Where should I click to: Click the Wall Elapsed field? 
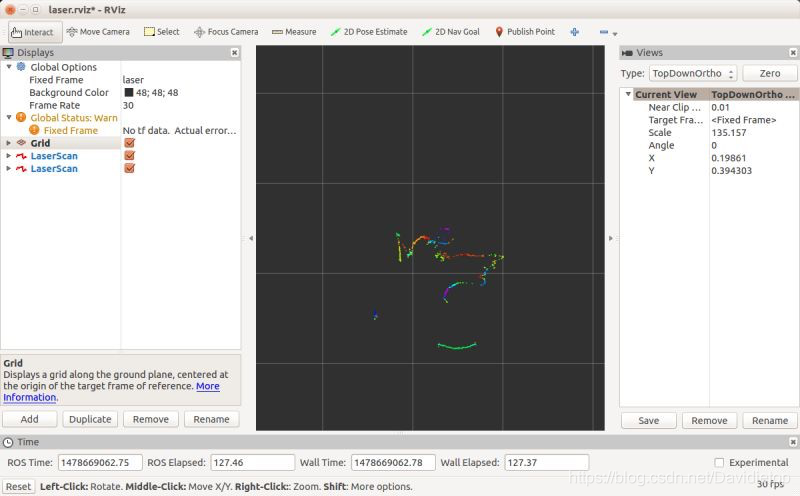(x=546, y=462)
